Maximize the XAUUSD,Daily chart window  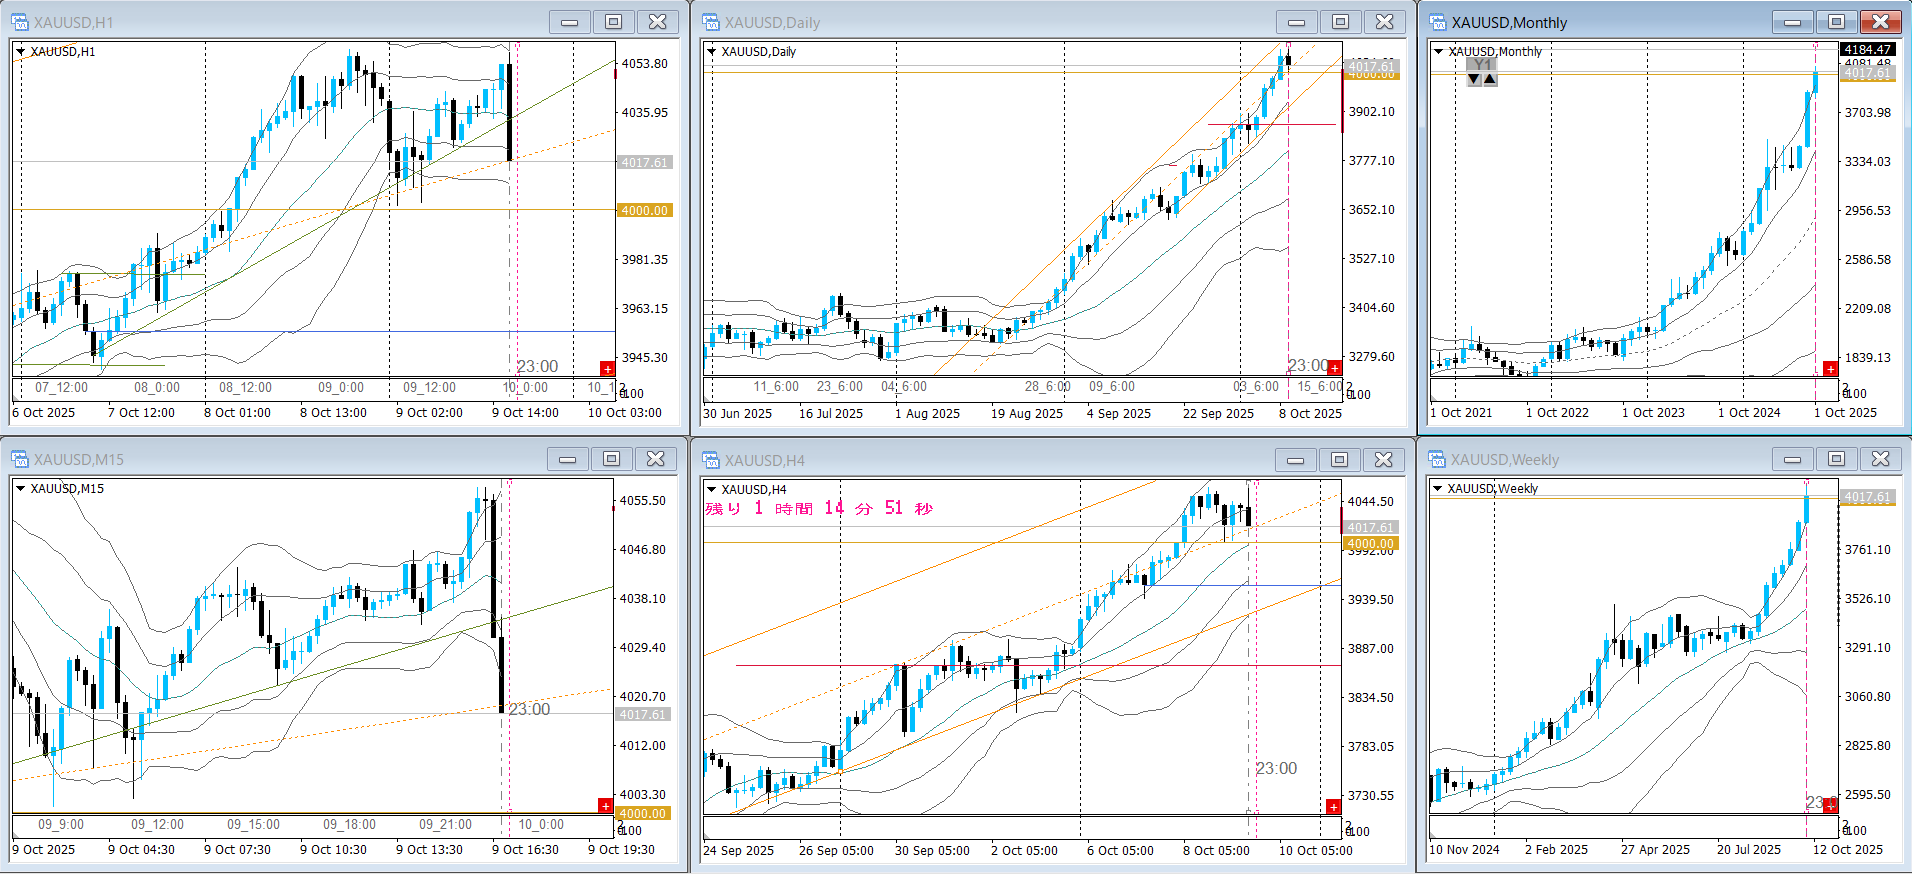(x=1340, y=22)
